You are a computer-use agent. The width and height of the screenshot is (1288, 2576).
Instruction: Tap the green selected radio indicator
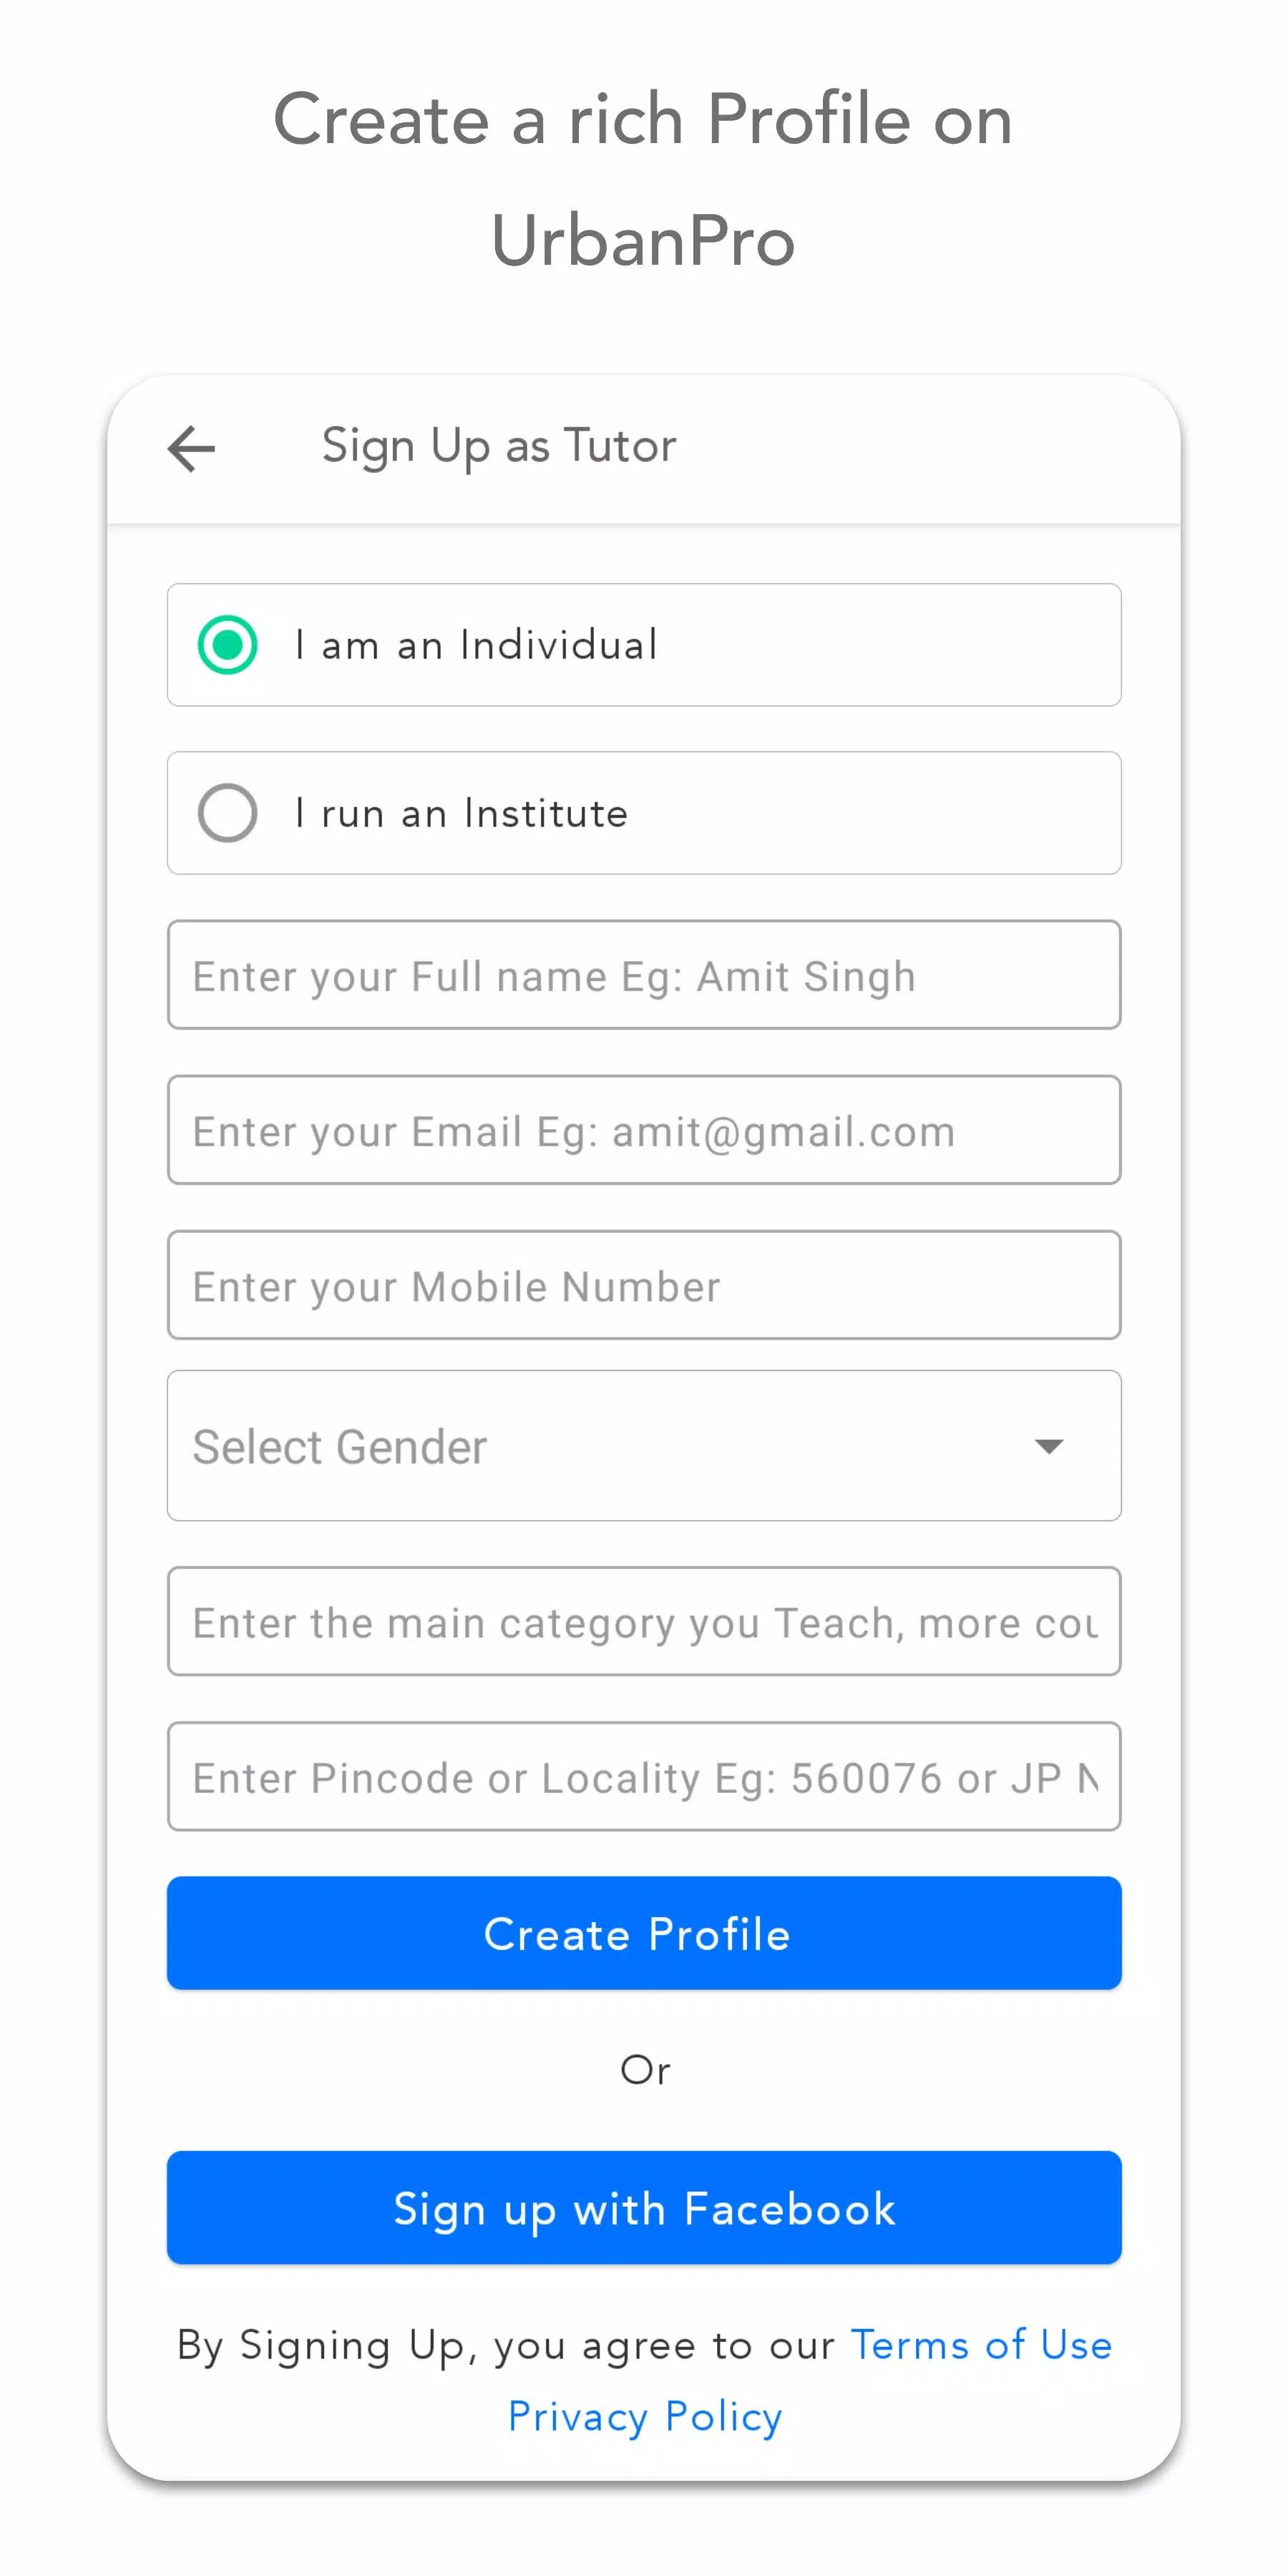coord(228,645)
